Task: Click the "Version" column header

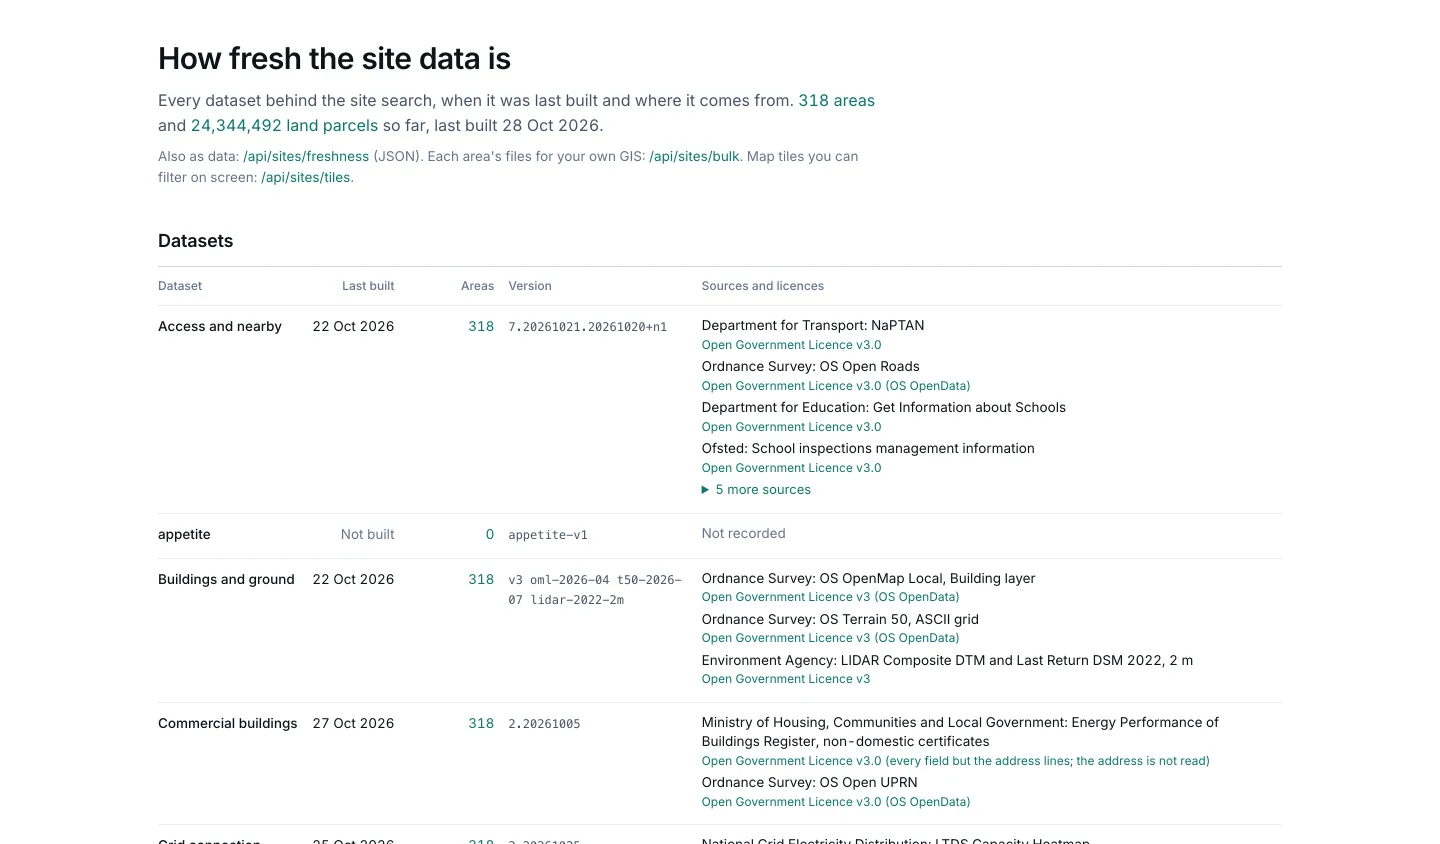Action: pyautogui.click(x=530, y=286)
